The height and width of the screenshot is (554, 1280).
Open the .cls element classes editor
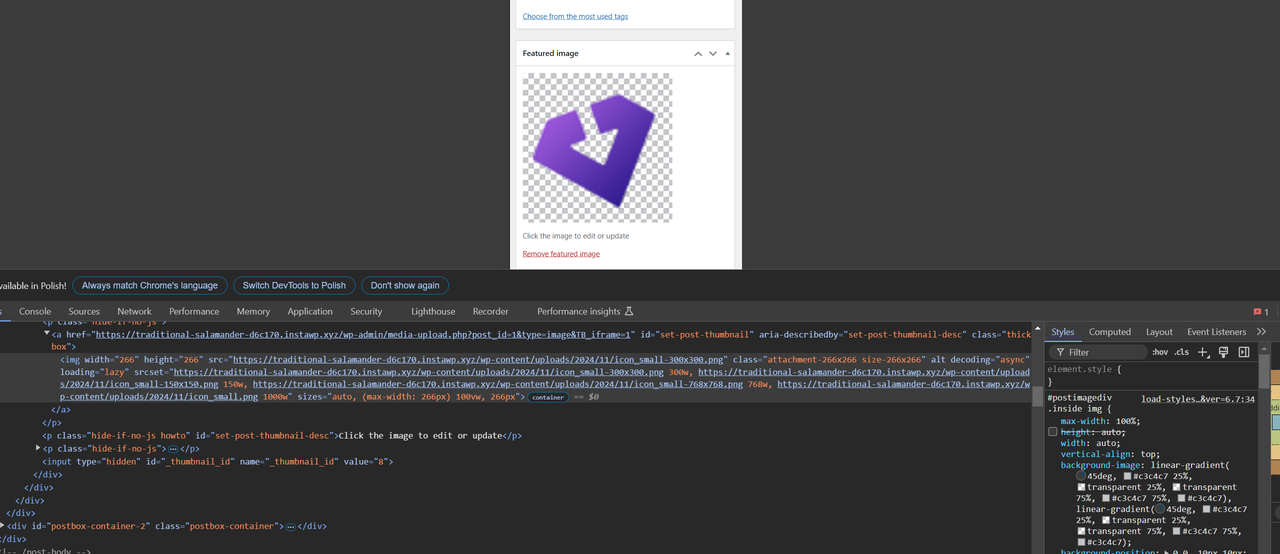point(1182,352)
